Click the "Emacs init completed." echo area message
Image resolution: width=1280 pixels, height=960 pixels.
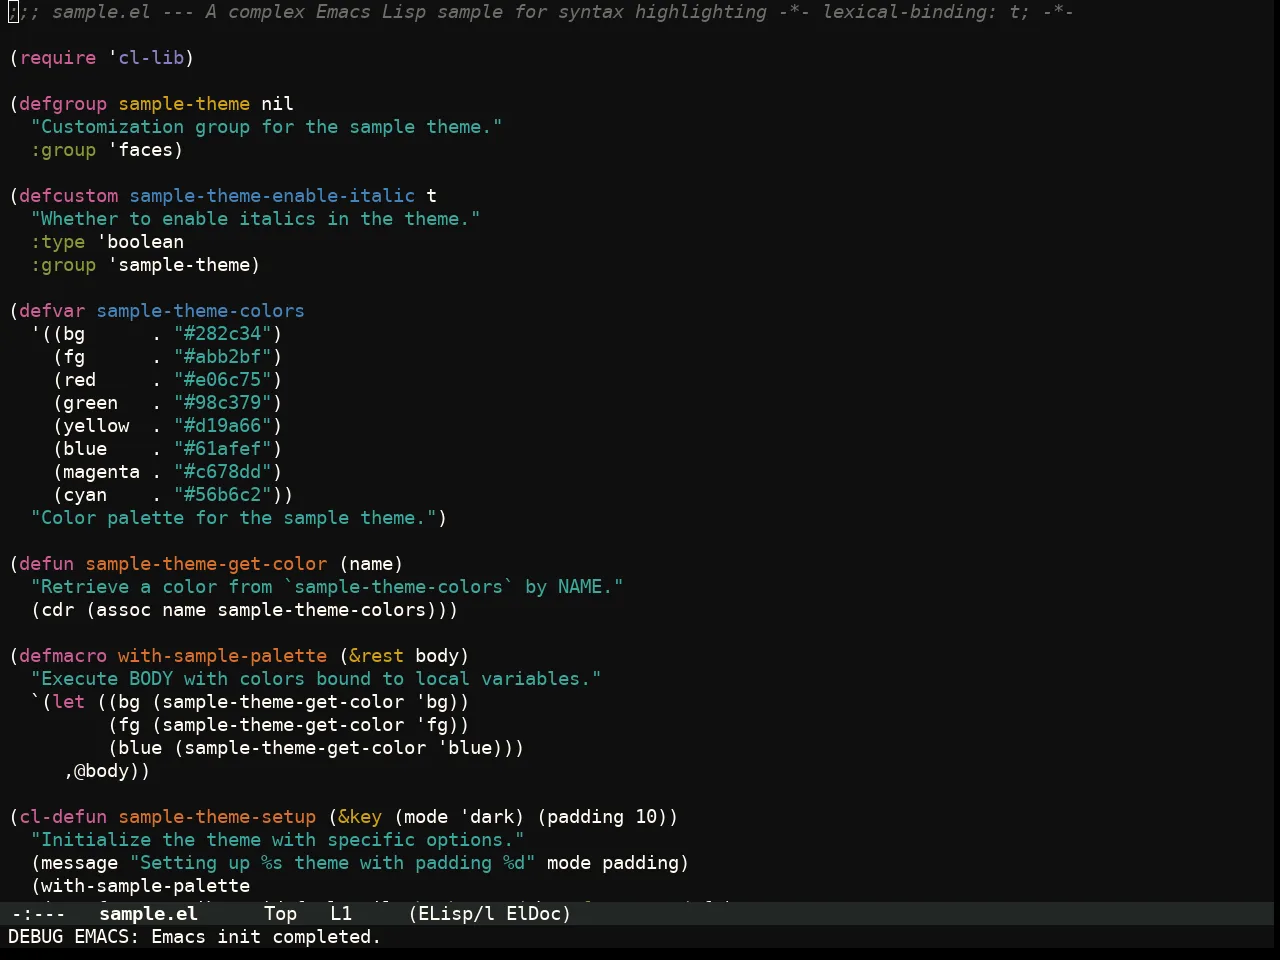(266, 937)
